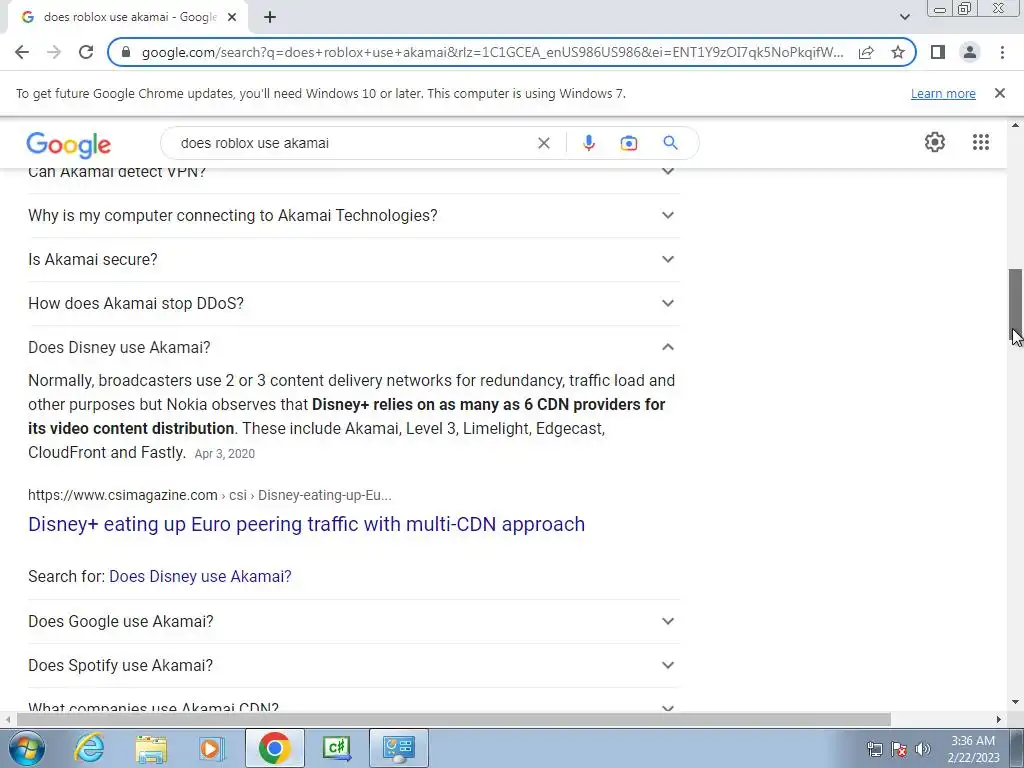1024x768 pixels.
Task: Expand 'Can Akamai detect VPN?' question
Action: (x=353, y=172)
